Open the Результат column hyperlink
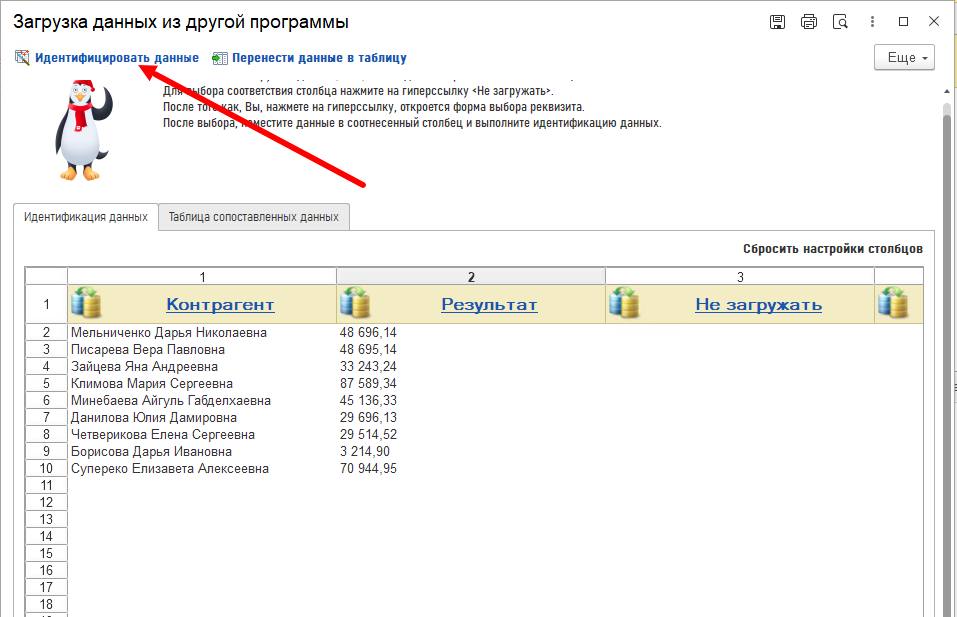Screen dimensions: 957x617 click(x=489, y=304)
